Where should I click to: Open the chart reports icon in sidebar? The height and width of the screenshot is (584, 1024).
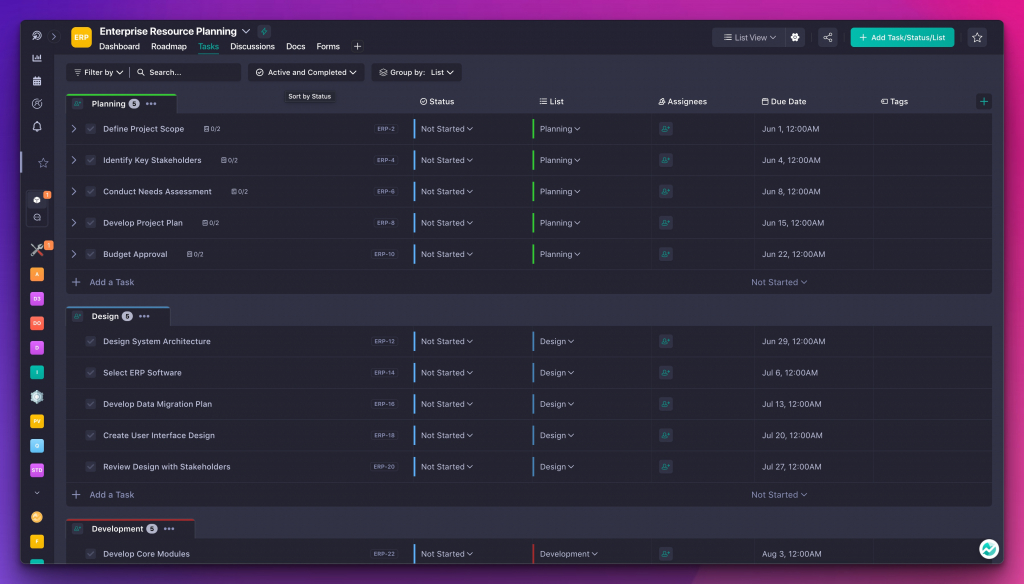pos(37,58)
